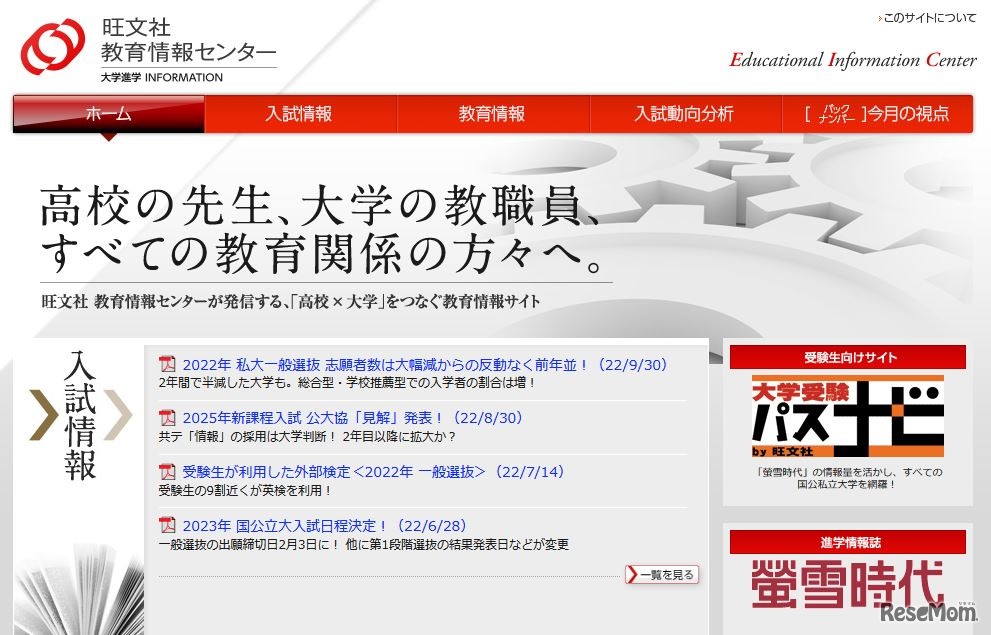Click the 受験生向けサイト red header
991x635 pixels.
[x=848, y=358]
